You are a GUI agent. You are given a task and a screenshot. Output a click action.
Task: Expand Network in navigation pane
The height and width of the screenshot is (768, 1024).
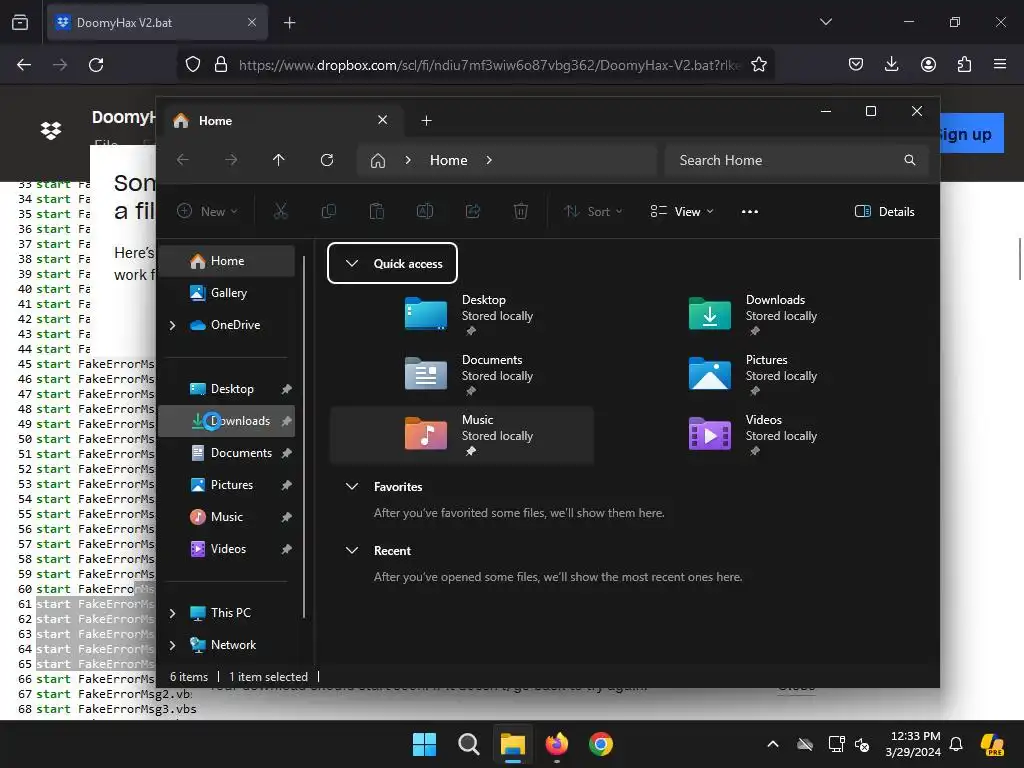[x=172, y=645]
